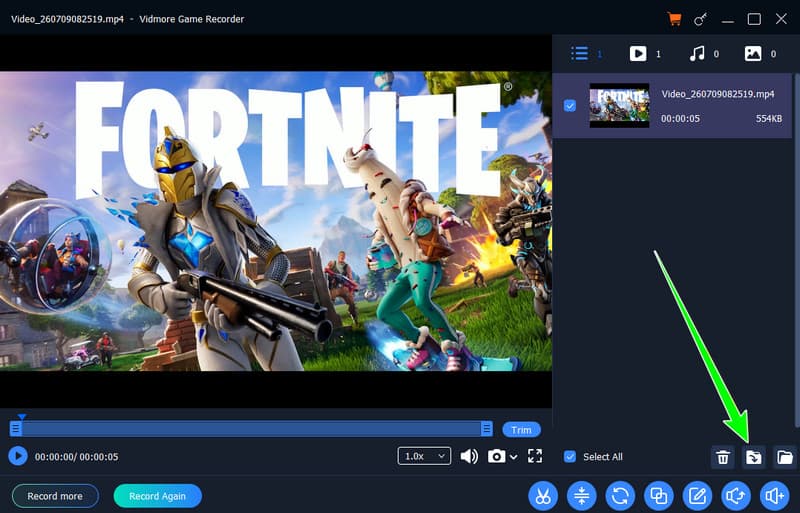Open the file converter tool icon
The height and width of the screenshot is (513, 800).
click(620, 496)
